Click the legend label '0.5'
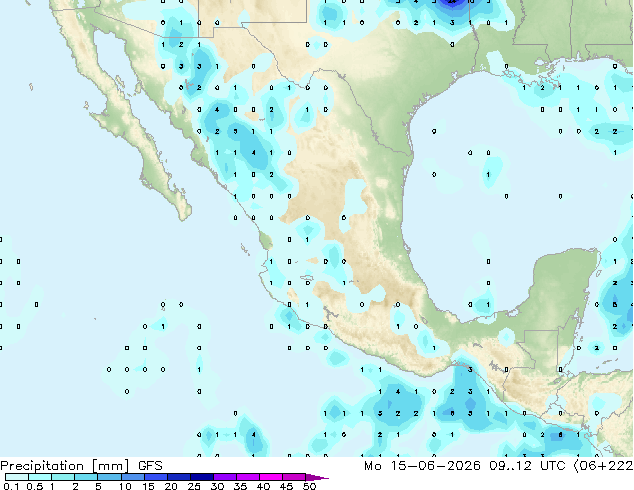634x490 pixels. (35, 486)
